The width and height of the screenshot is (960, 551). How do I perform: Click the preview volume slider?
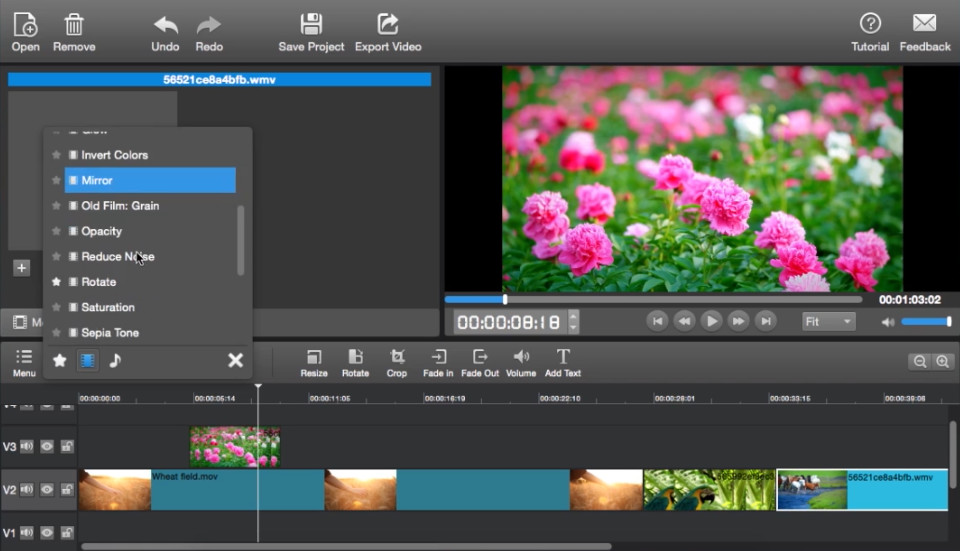click(x=925, y=322)
